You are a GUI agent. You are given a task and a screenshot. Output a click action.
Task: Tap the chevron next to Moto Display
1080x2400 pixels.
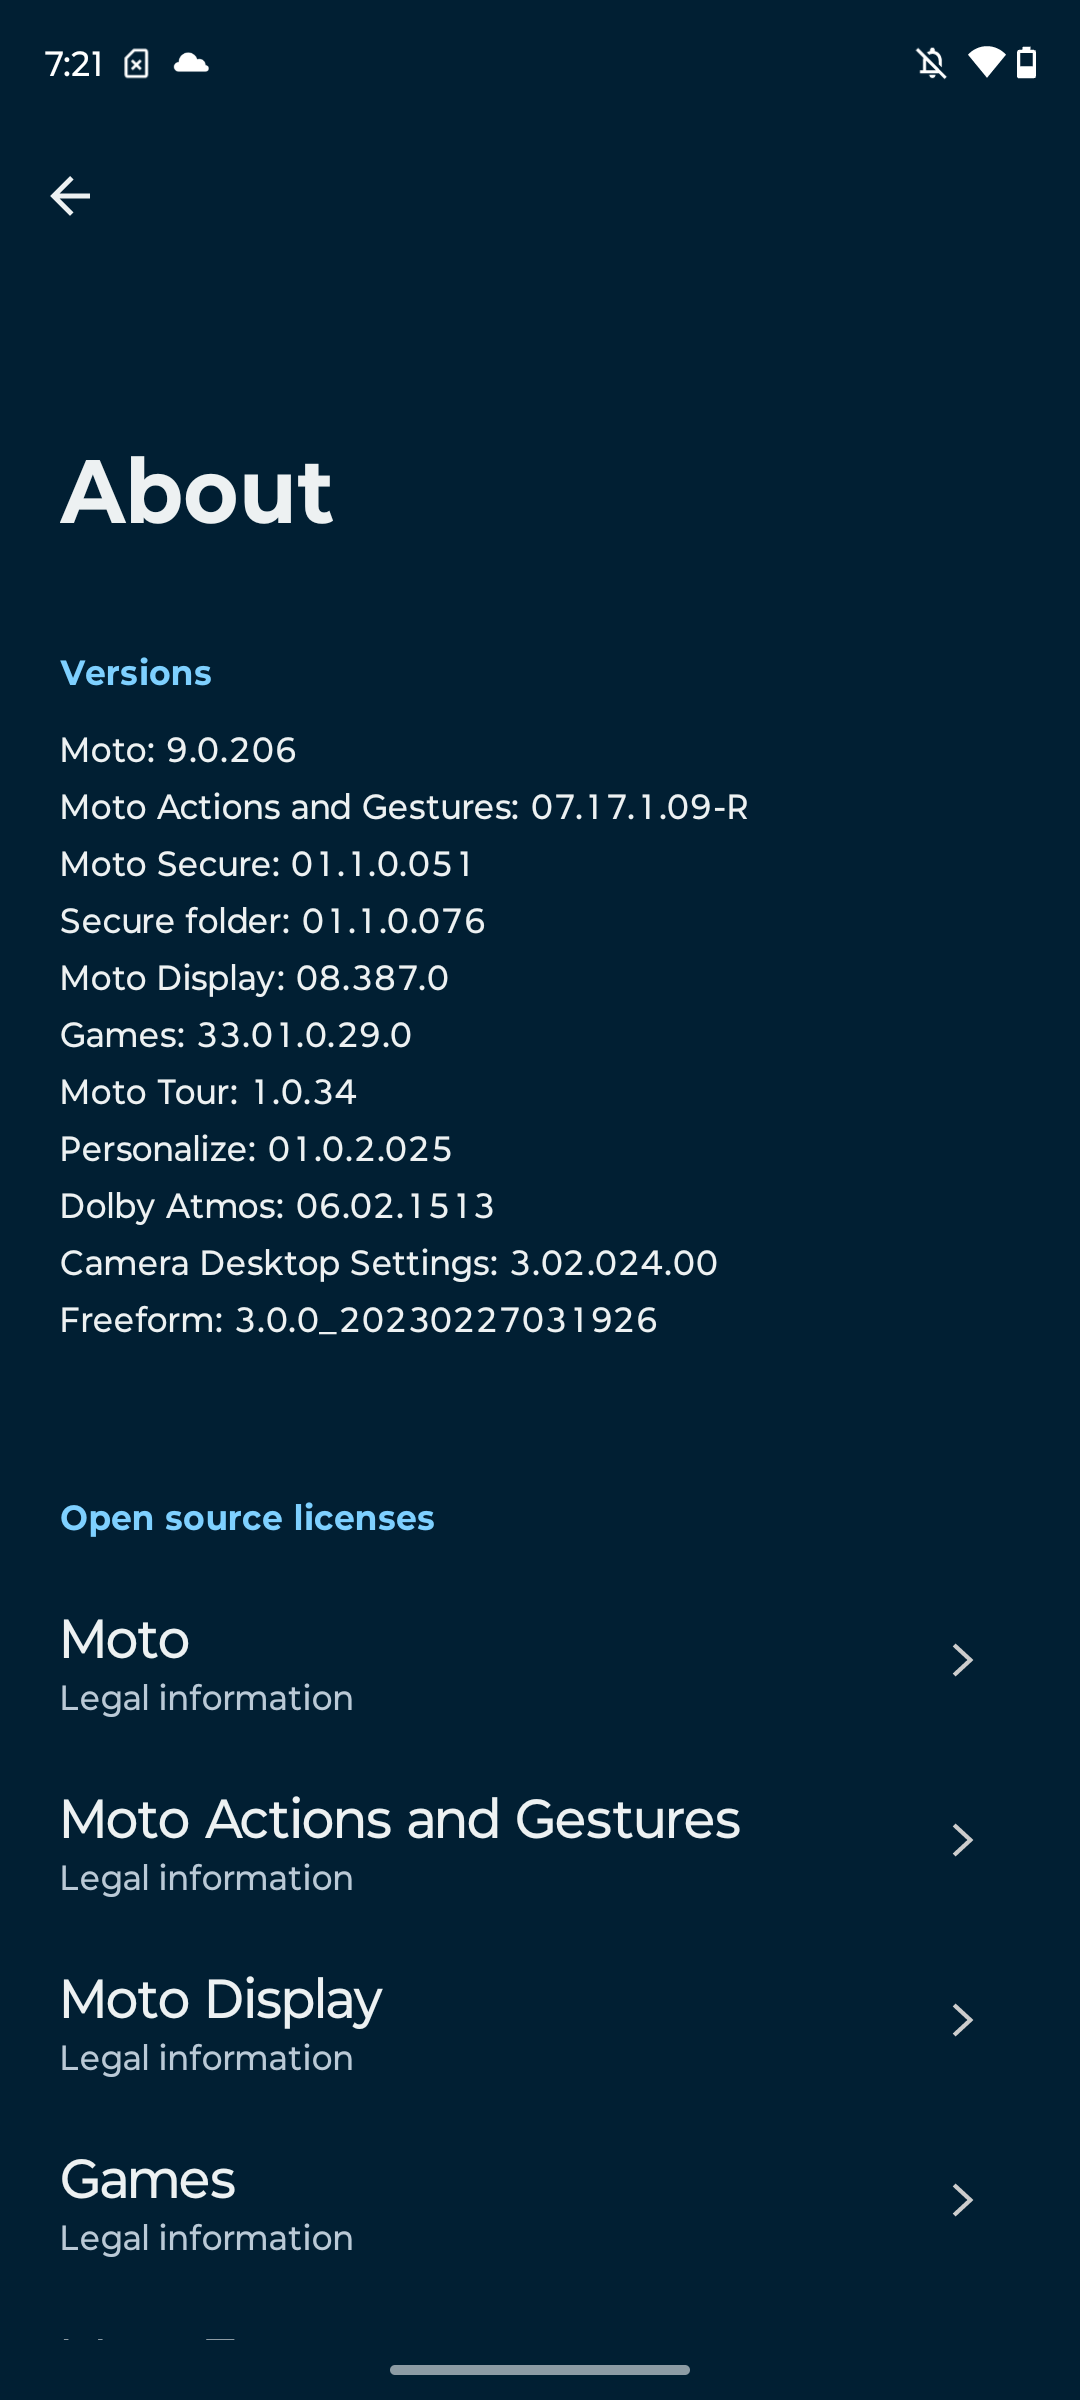point(962,2020)
